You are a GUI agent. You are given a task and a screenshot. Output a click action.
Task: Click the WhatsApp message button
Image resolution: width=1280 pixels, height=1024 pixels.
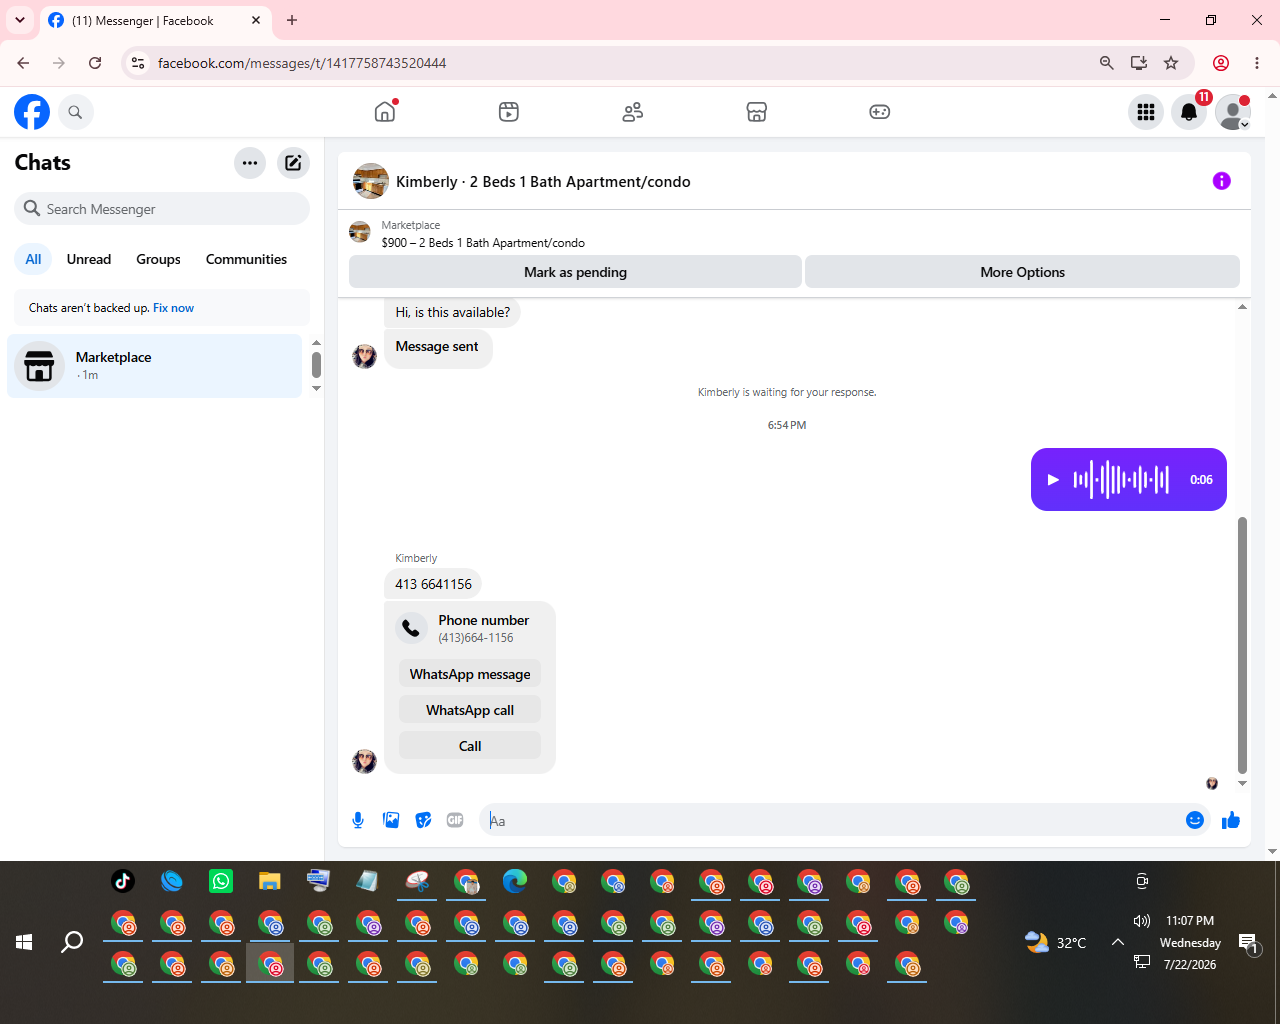(x=470, y=674)
